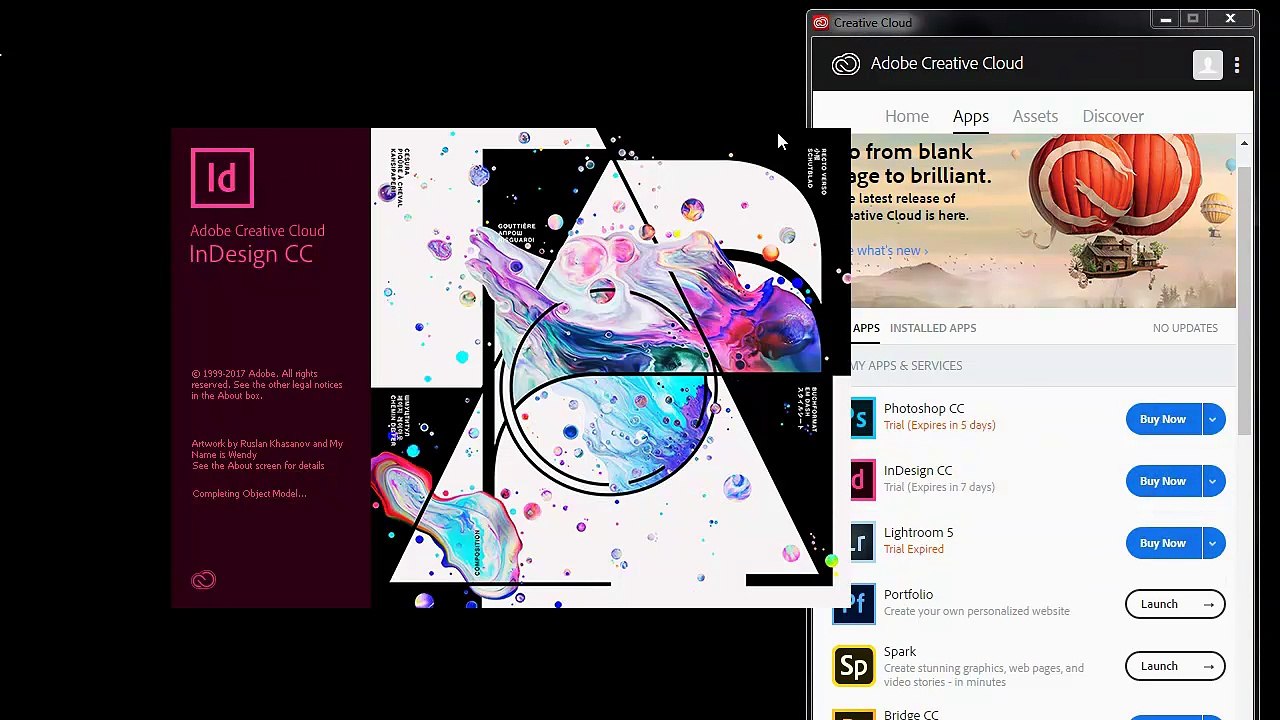Click the "Lightroom 5" app name
This screenshot has height=720, width=1280.
click(918, 533)
